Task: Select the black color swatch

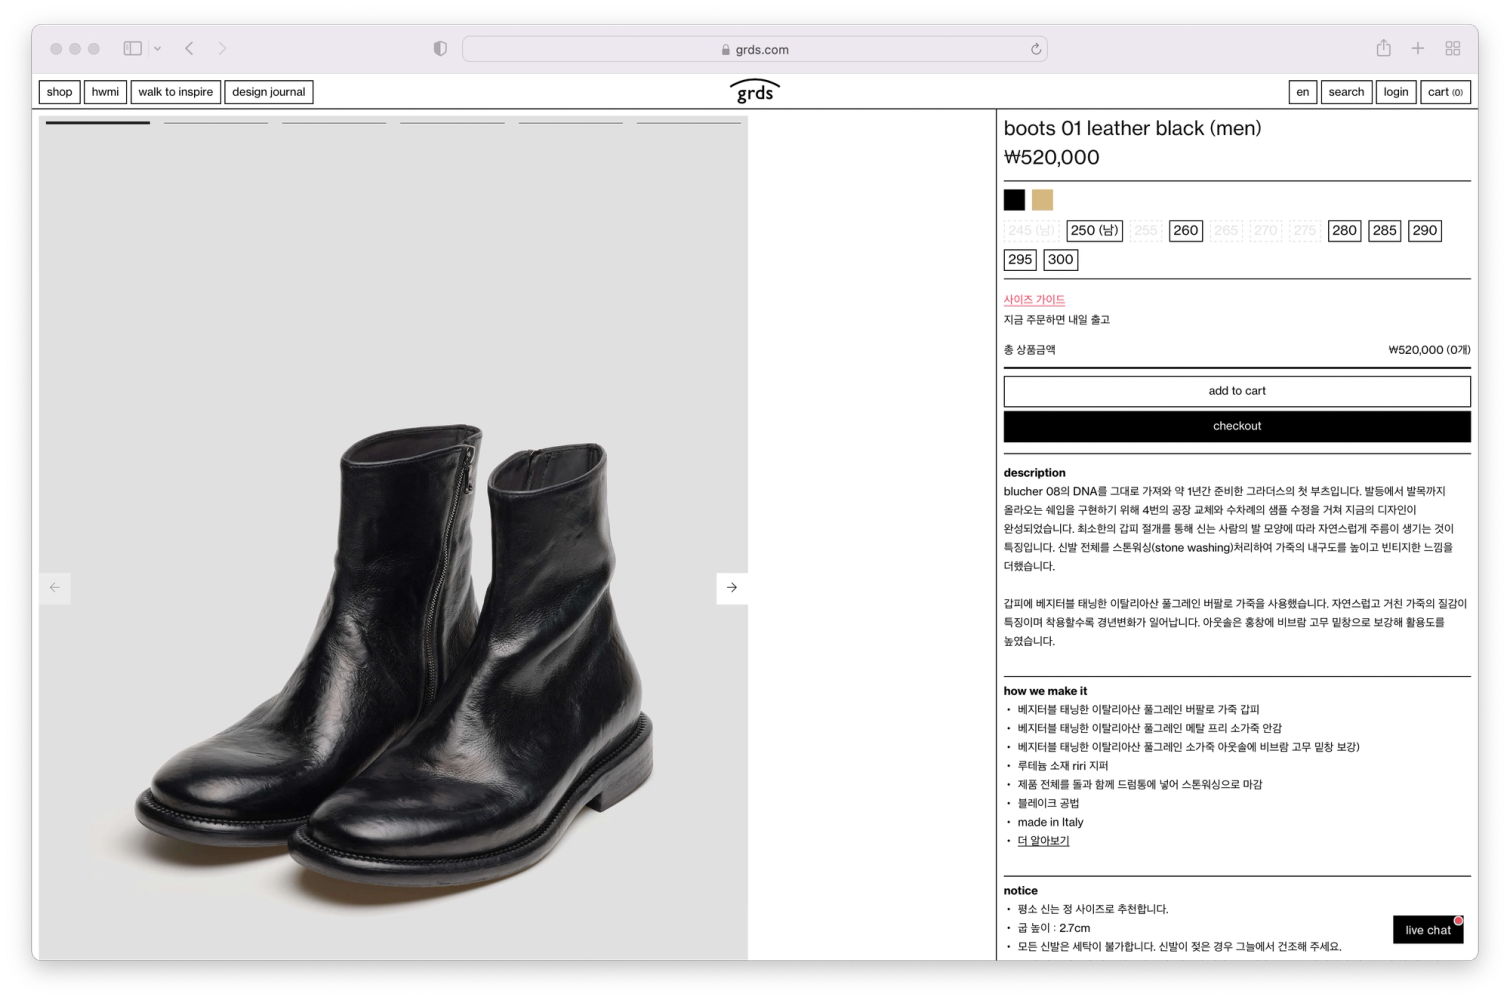Action: tap(1014, 200)
